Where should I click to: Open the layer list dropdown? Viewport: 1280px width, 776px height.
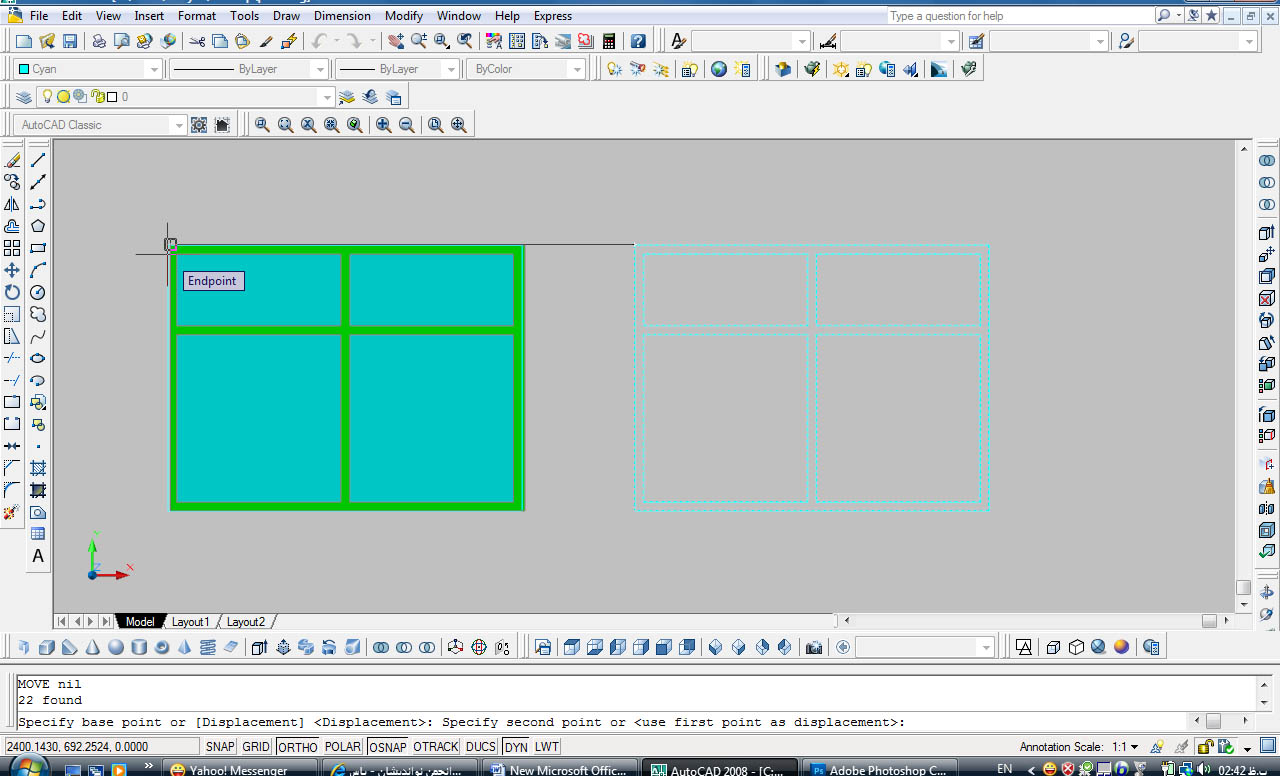click(325, 97)
